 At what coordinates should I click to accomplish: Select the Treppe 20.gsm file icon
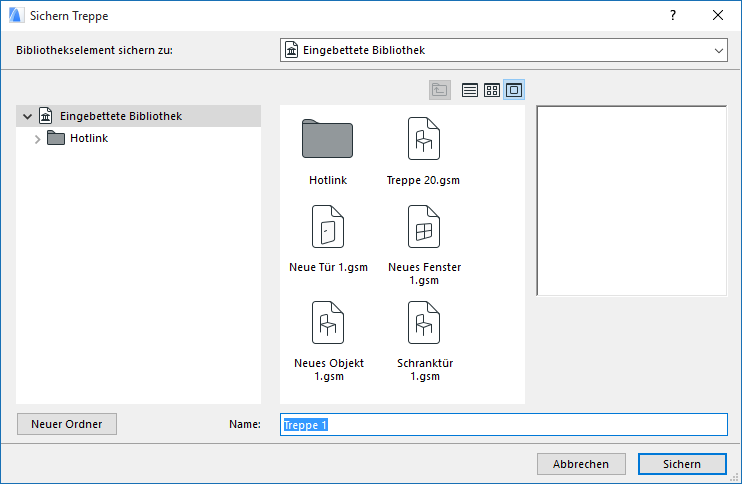coord(424,138)
